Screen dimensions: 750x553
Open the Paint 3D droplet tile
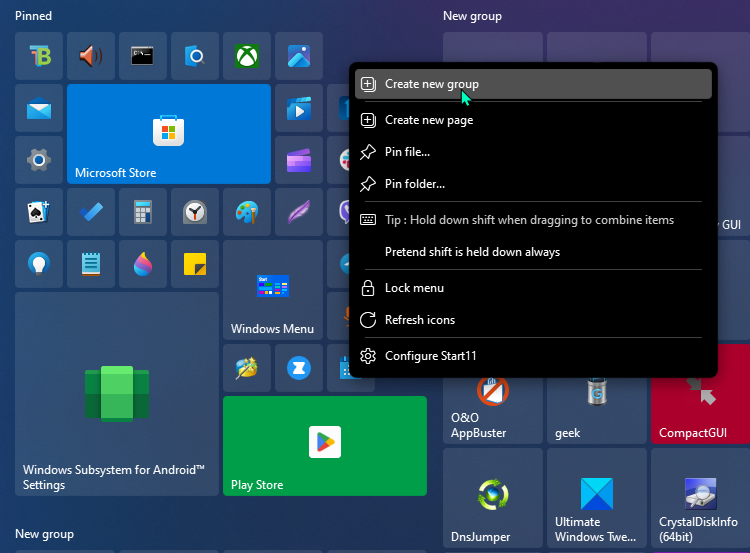click(x=143, y=264)
